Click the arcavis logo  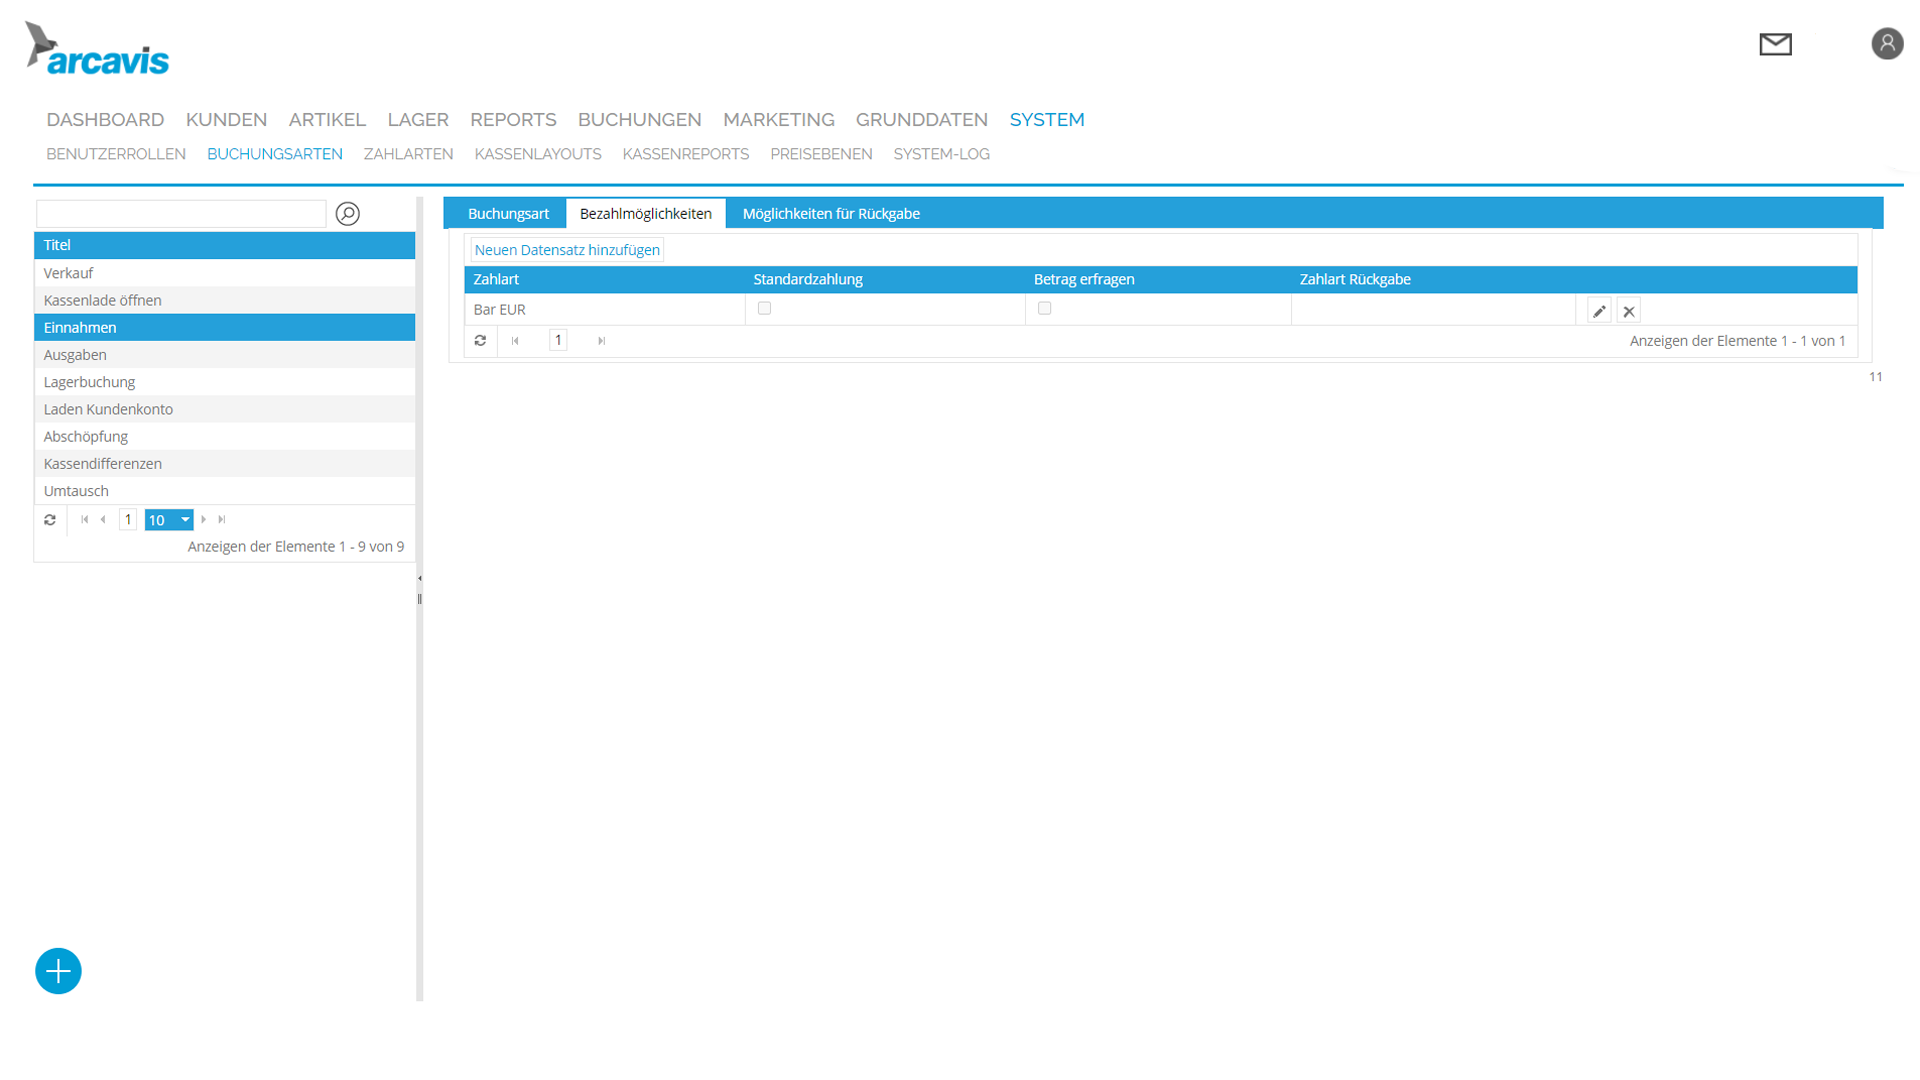[98, 50]
